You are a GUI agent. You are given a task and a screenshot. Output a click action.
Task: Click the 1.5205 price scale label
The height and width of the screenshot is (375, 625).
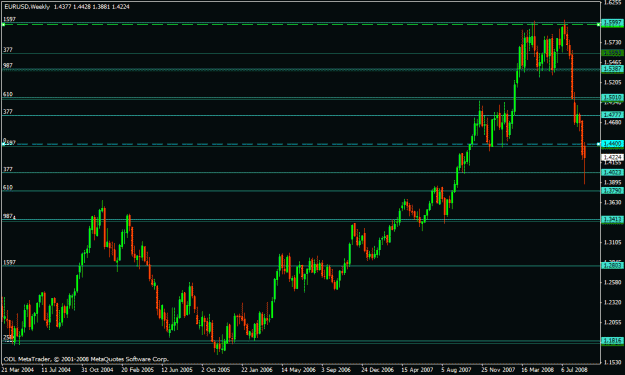[613, 82]
